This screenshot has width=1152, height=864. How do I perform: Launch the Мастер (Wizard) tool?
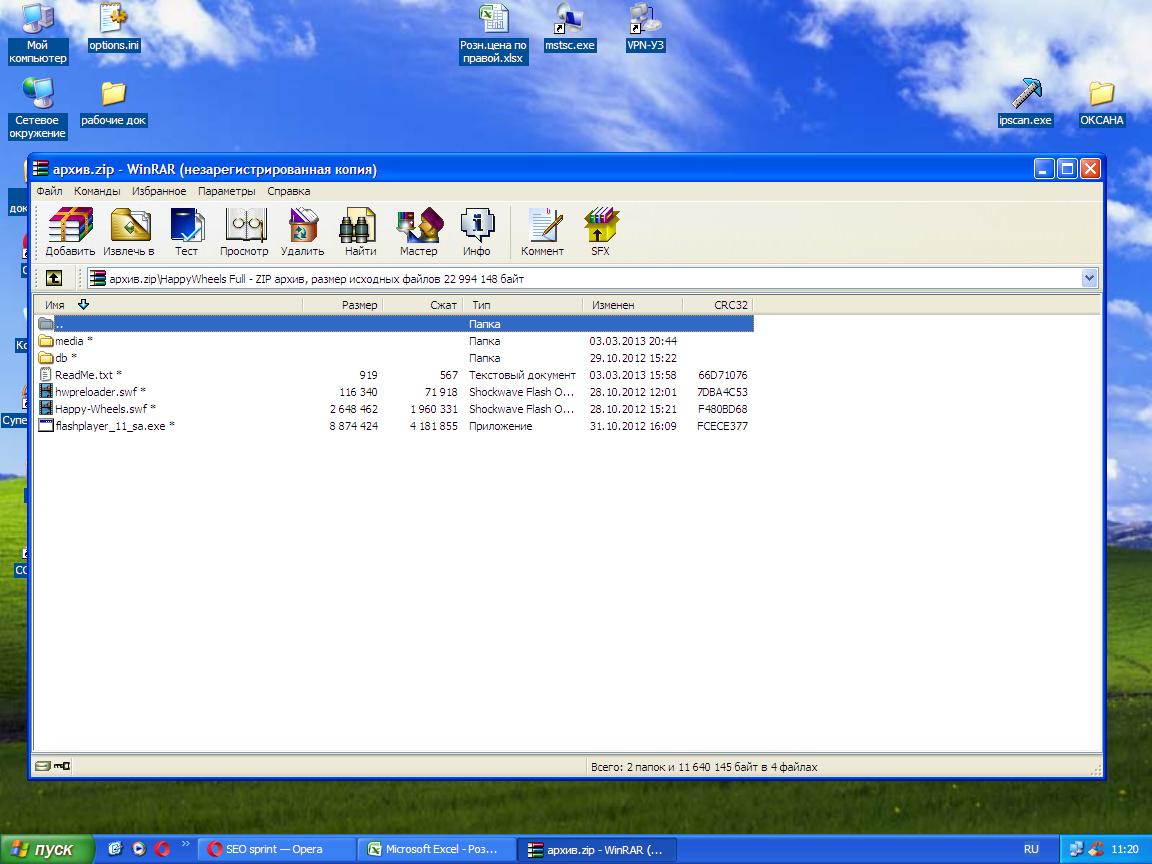coord(419,231)
